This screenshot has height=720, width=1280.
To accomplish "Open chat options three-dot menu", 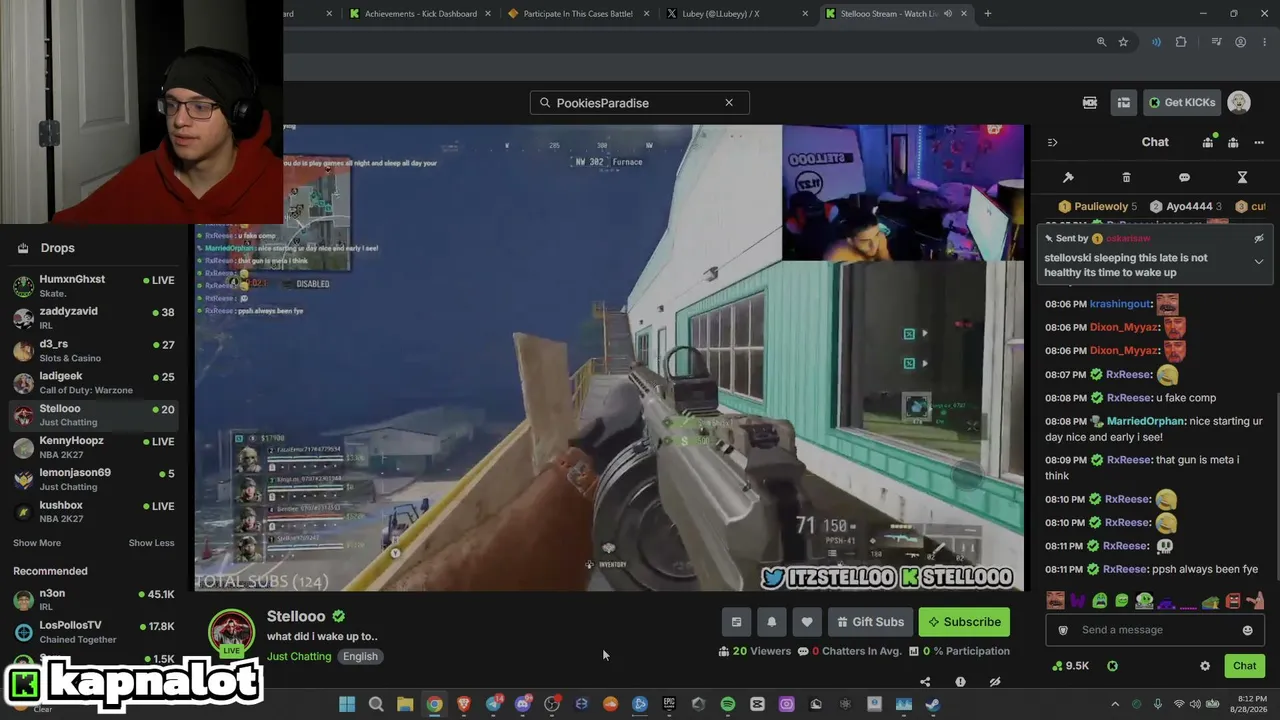I will 1259,142.
